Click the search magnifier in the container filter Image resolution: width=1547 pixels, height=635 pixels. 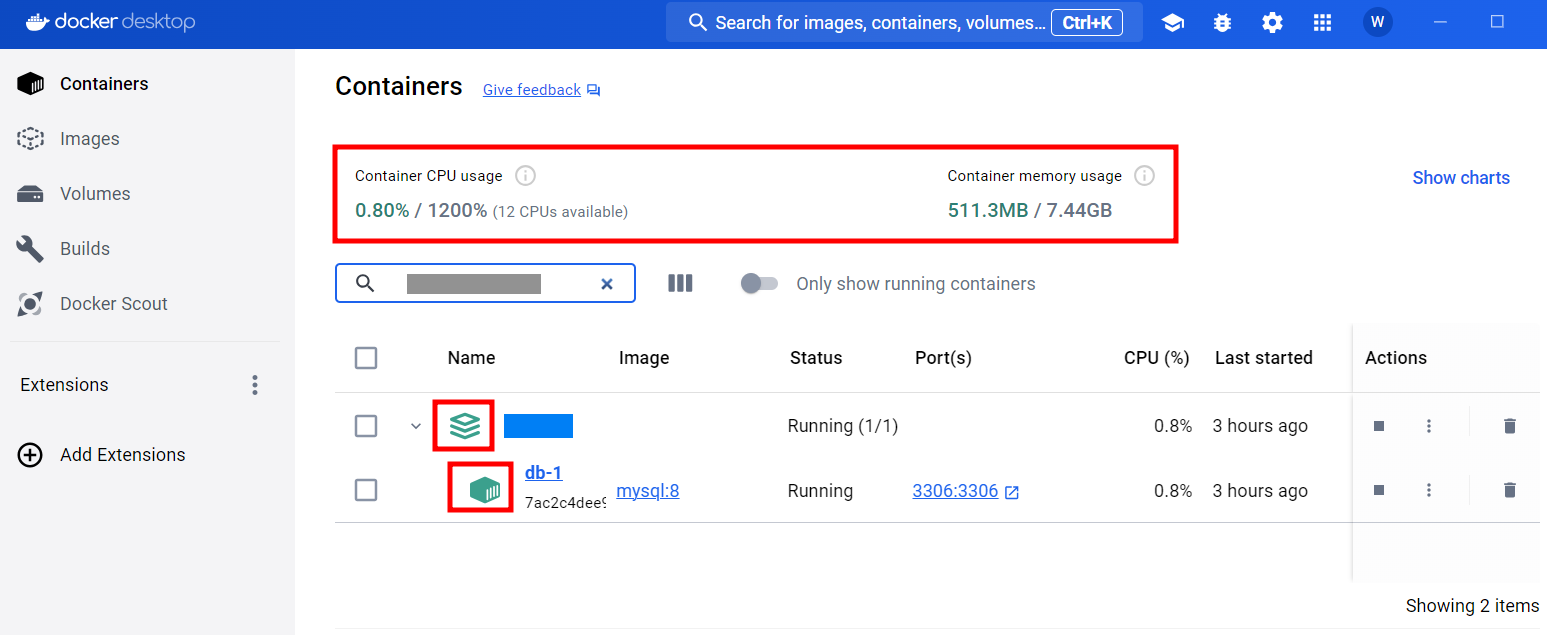365,284
